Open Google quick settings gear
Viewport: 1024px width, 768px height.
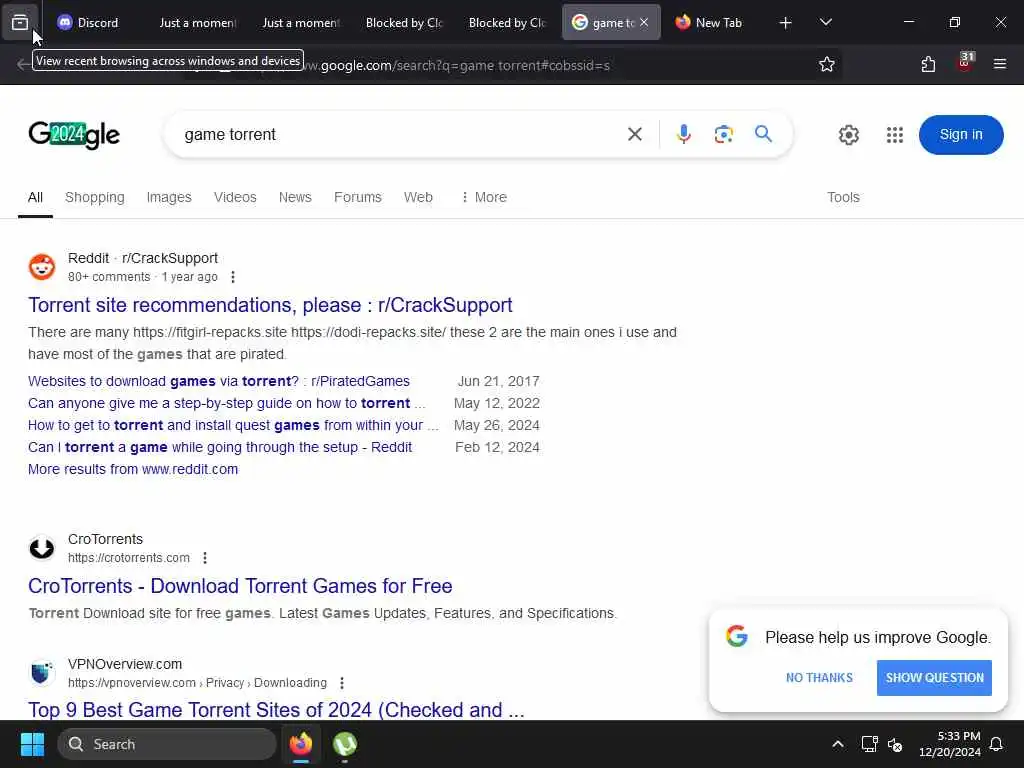(848, 135)
